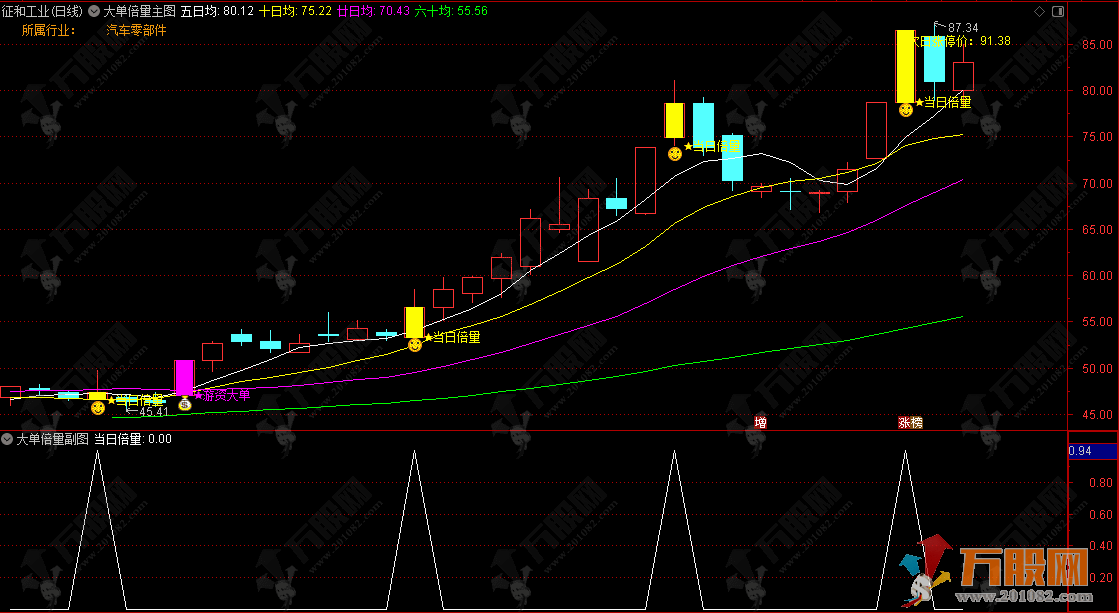Open the 大单倍量主图 indicator dropdown arrow

(x=94, y=12)
